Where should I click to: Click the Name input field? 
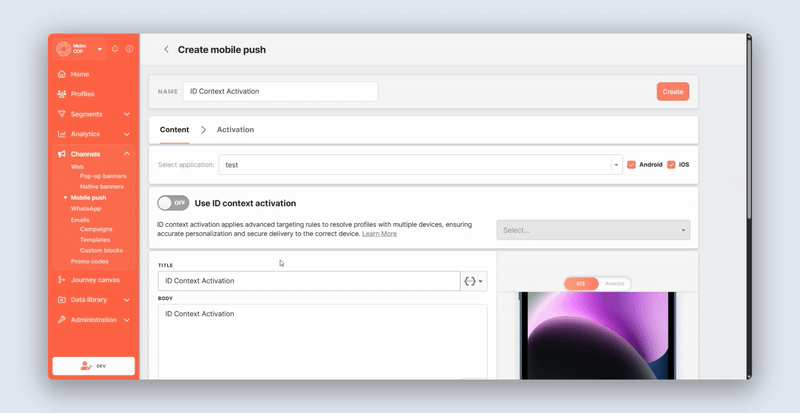click(280, 91)
